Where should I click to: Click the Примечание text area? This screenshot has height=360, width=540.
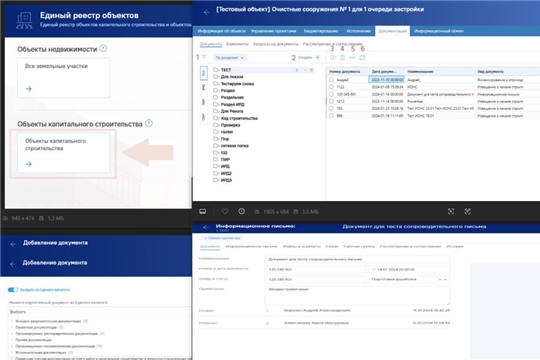pos(357,295)
